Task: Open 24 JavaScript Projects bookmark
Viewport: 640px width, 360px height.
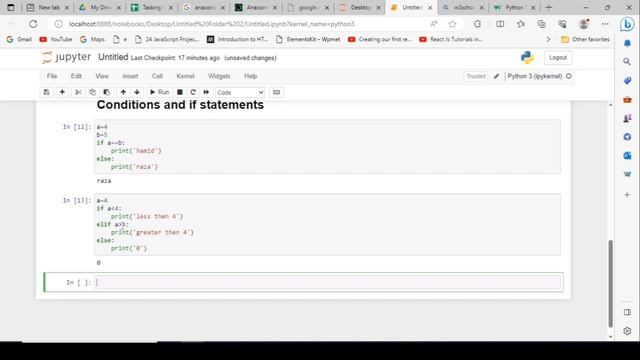Action: click(167, 40)
